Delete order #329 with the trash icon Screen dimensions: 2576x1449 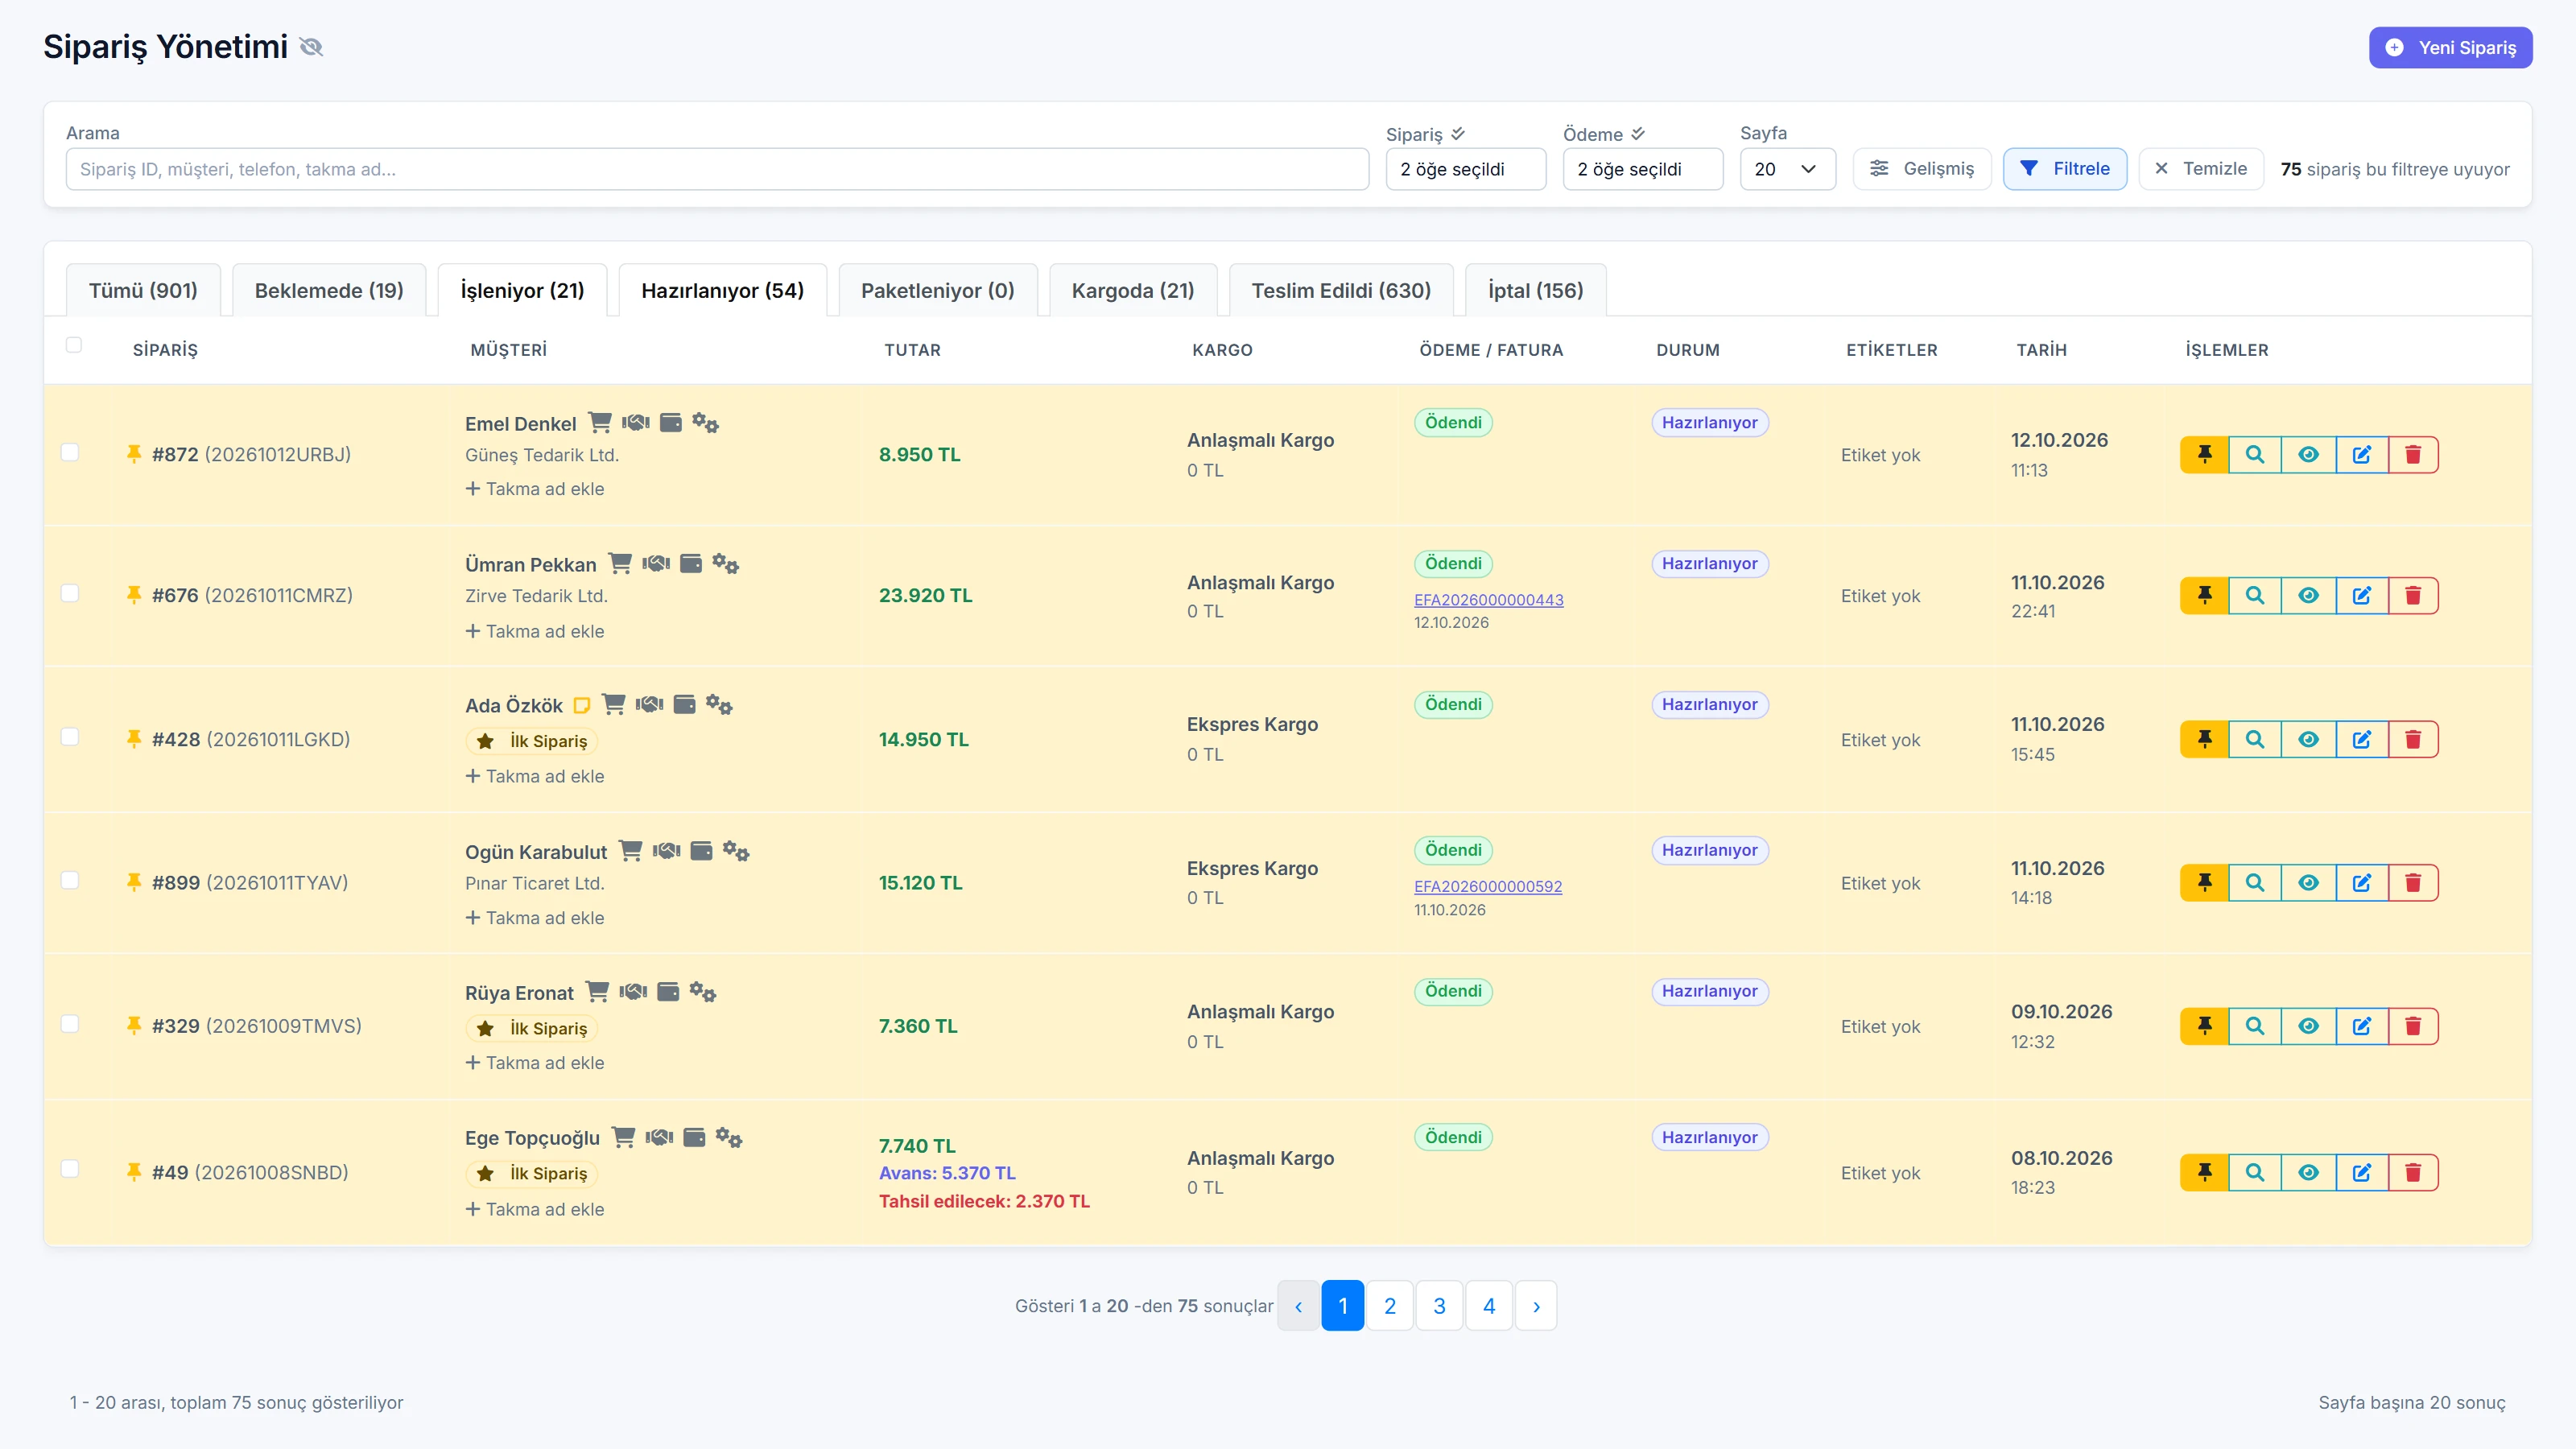click(2413, 1026)
